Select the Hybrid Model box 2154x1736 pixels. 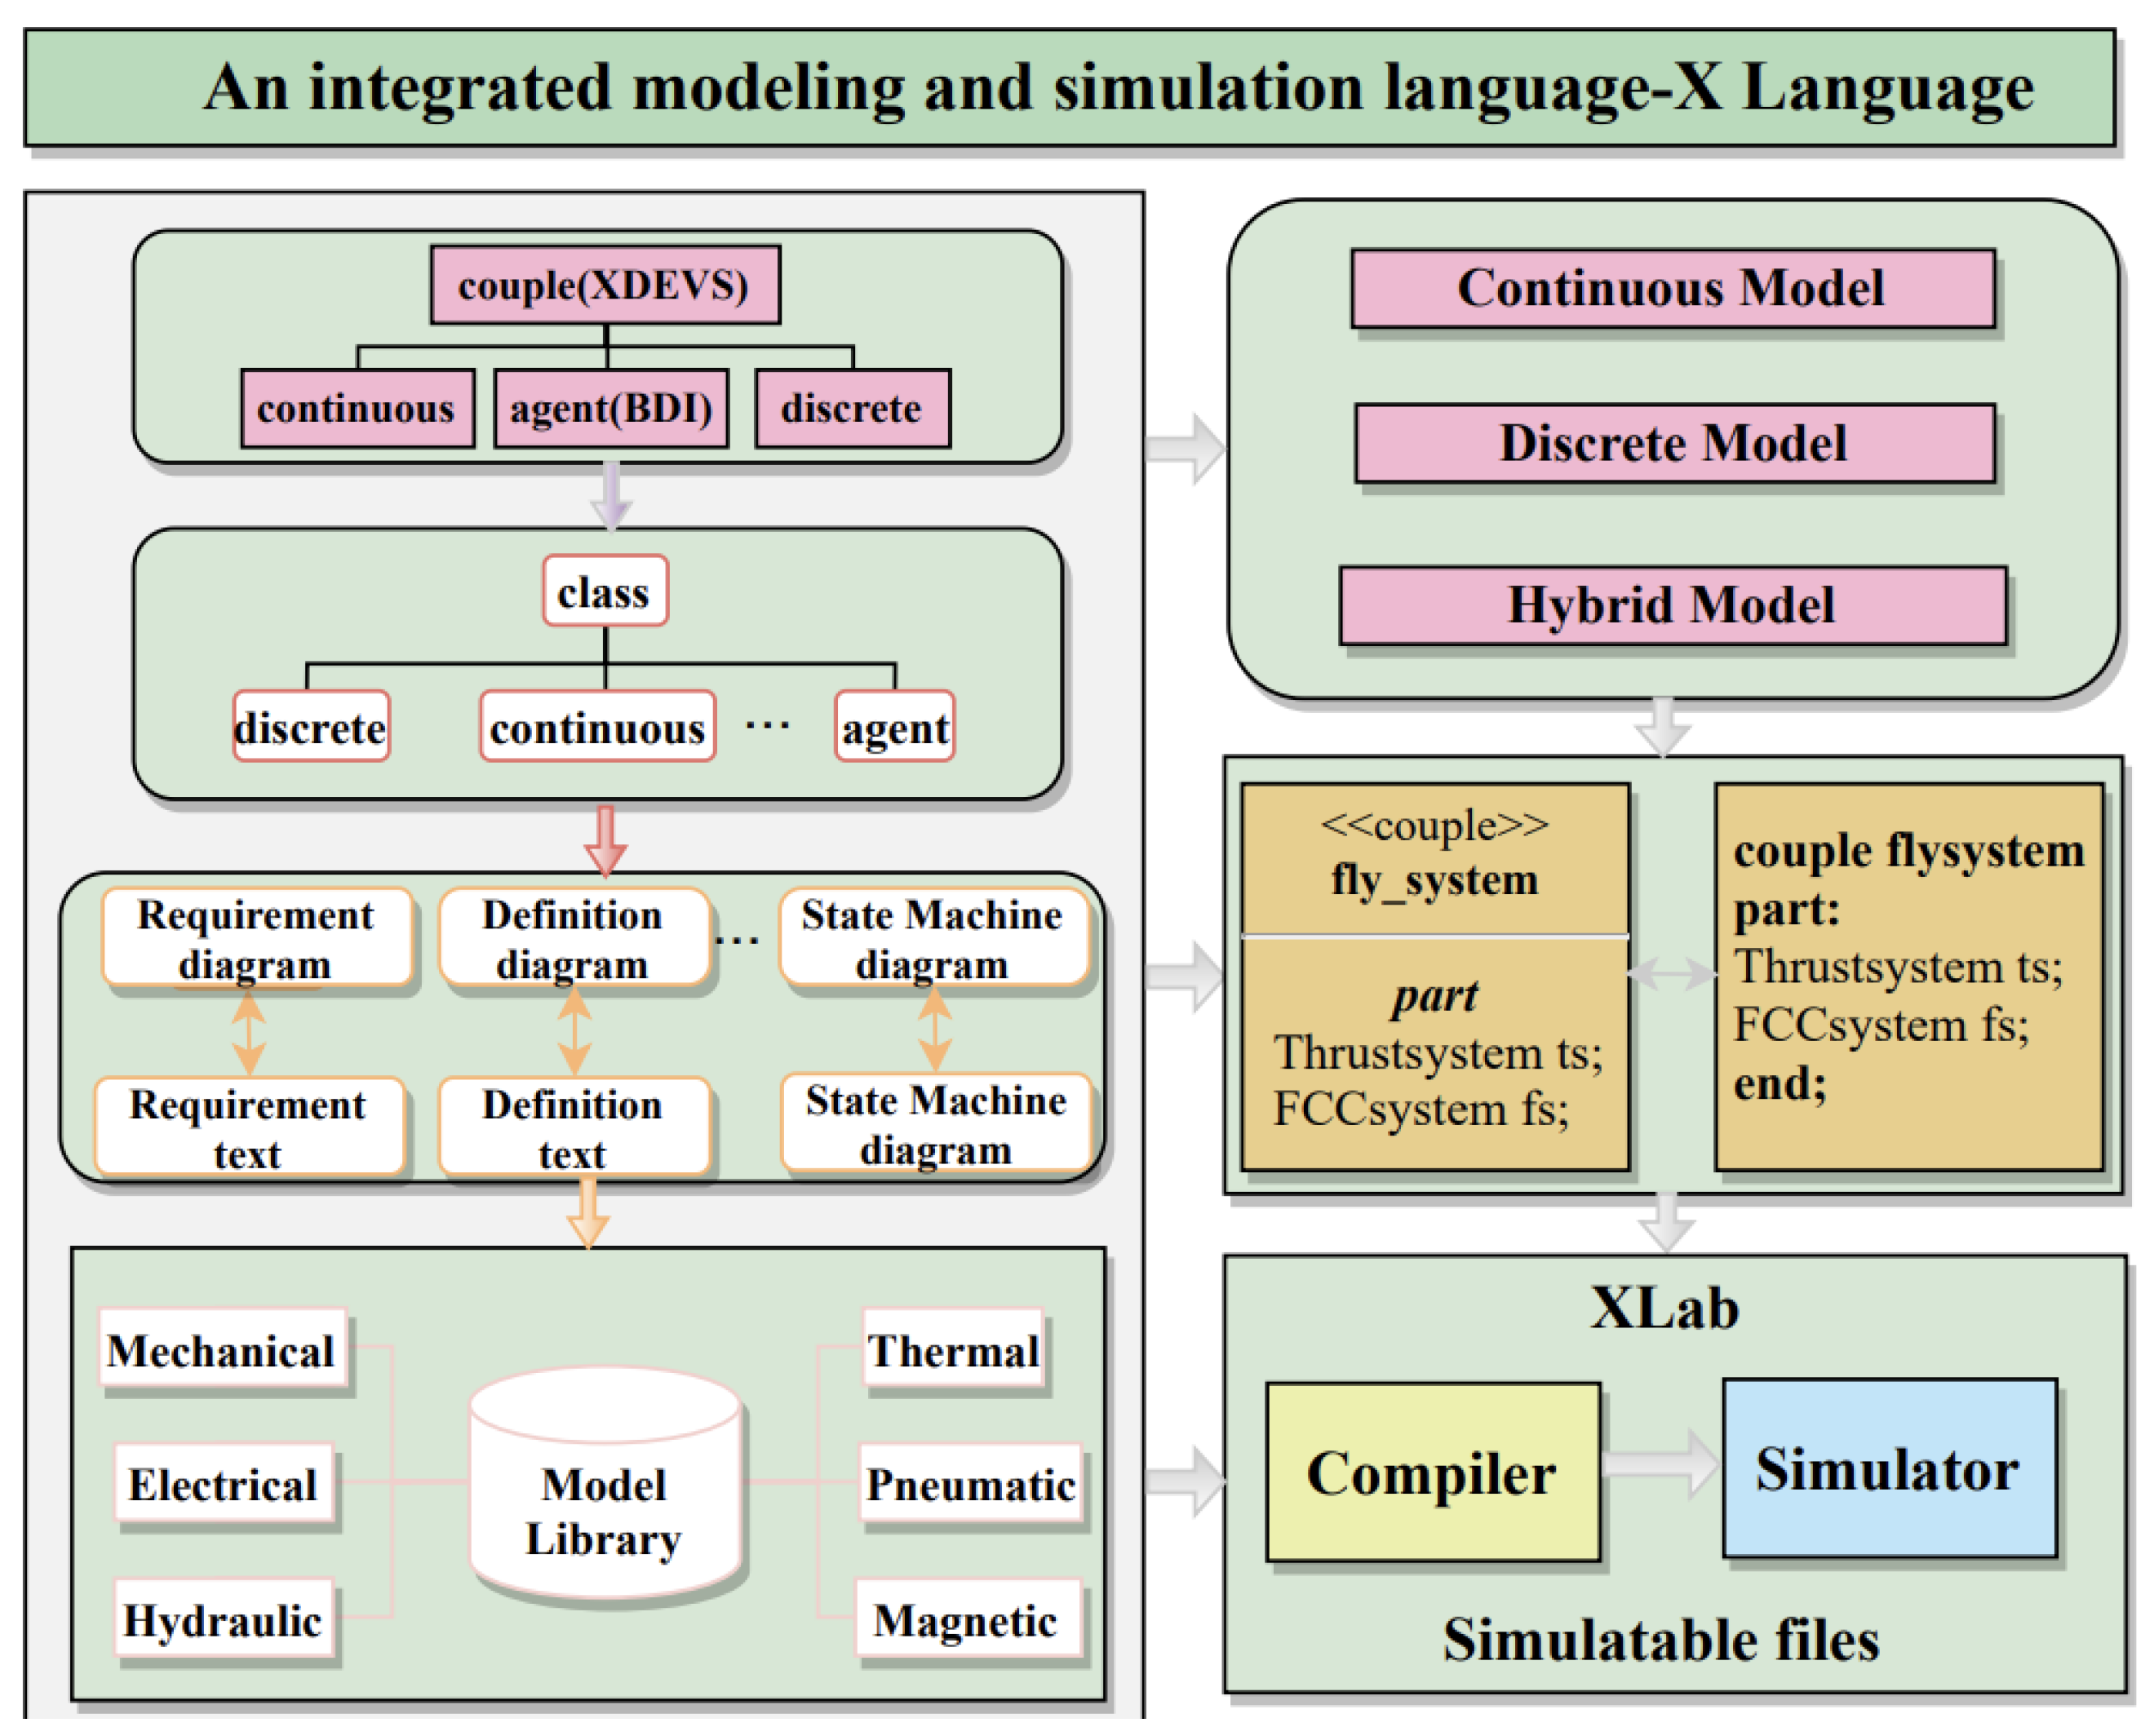[x=1672, y=606]
